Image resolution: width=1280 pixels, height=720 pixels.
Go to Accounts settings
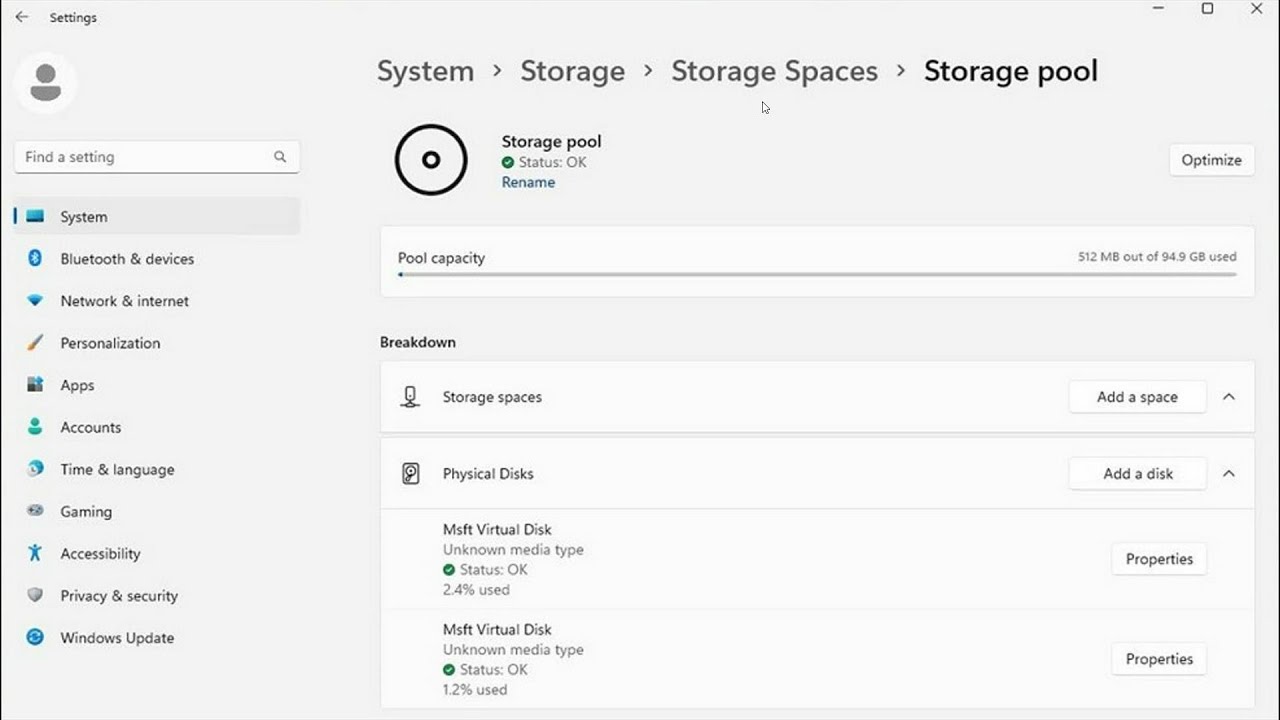click(x=90, y=427)
